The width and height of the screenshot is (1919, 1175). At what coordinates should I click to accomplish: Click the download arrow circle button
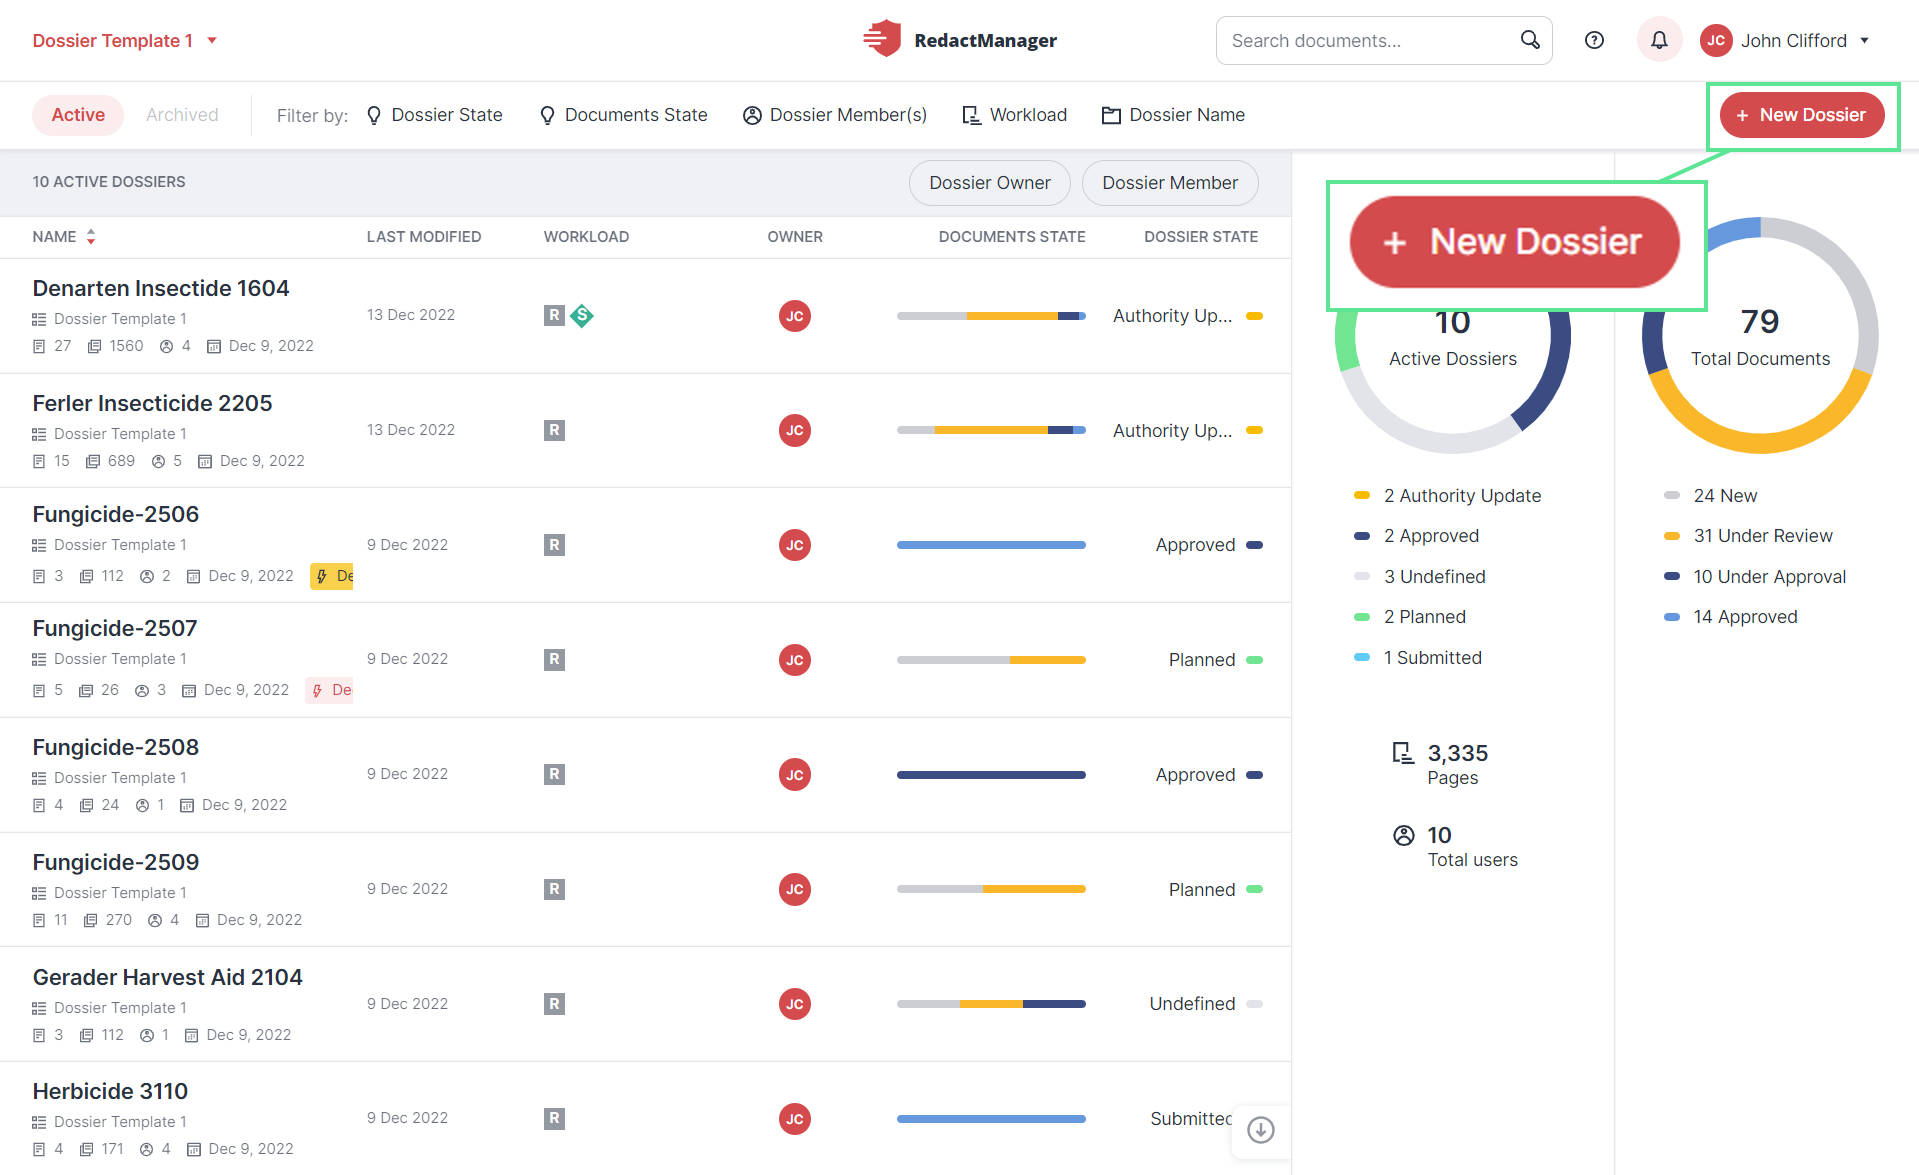1261,1130
